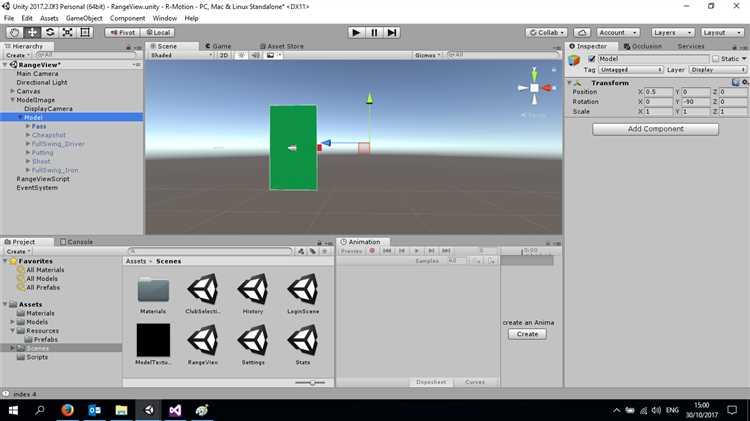Adjust the asset icon size slider
Screen dimensions: 750x421
[x=310, y=383]
